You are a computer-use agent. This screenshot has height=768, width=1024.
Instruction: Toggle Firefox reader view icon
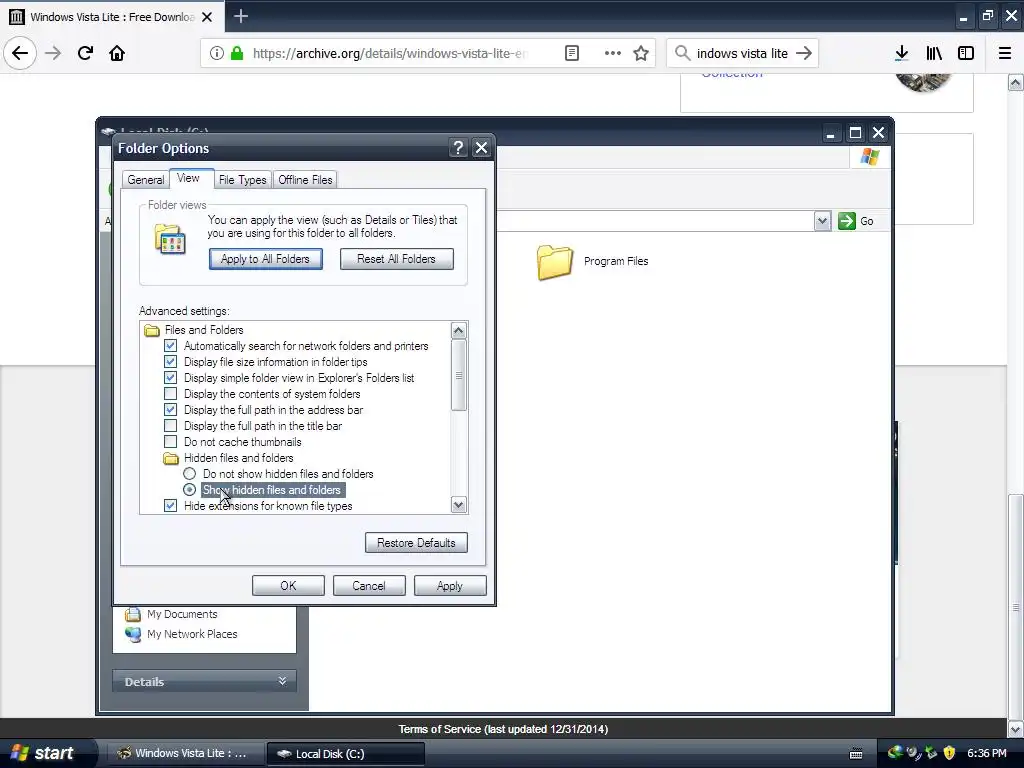tap(571, 53)
